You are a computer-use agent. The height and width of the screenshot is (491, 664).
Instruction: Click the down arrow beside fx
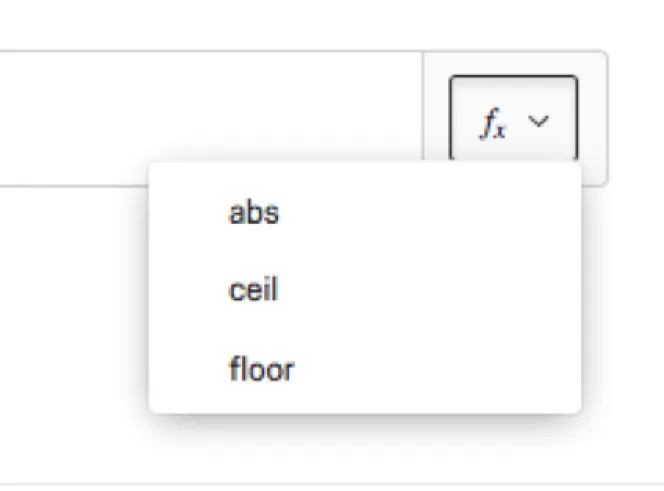539,122
